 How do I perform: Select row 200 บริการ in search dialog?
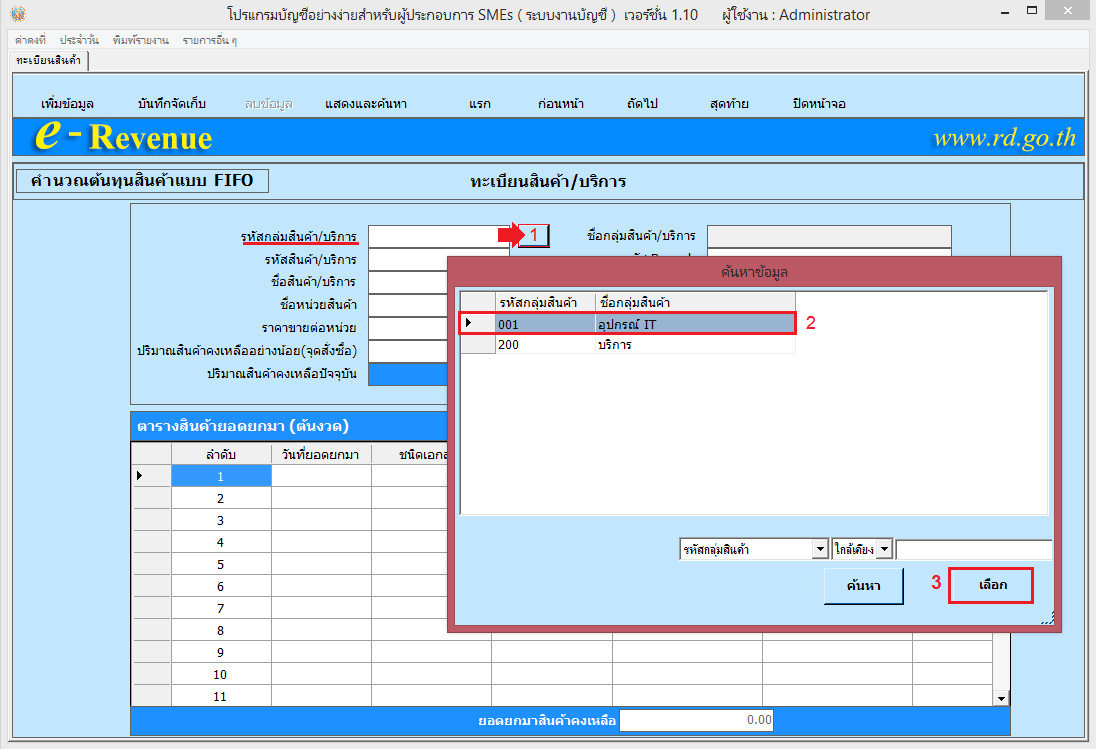tap(627, 344)
